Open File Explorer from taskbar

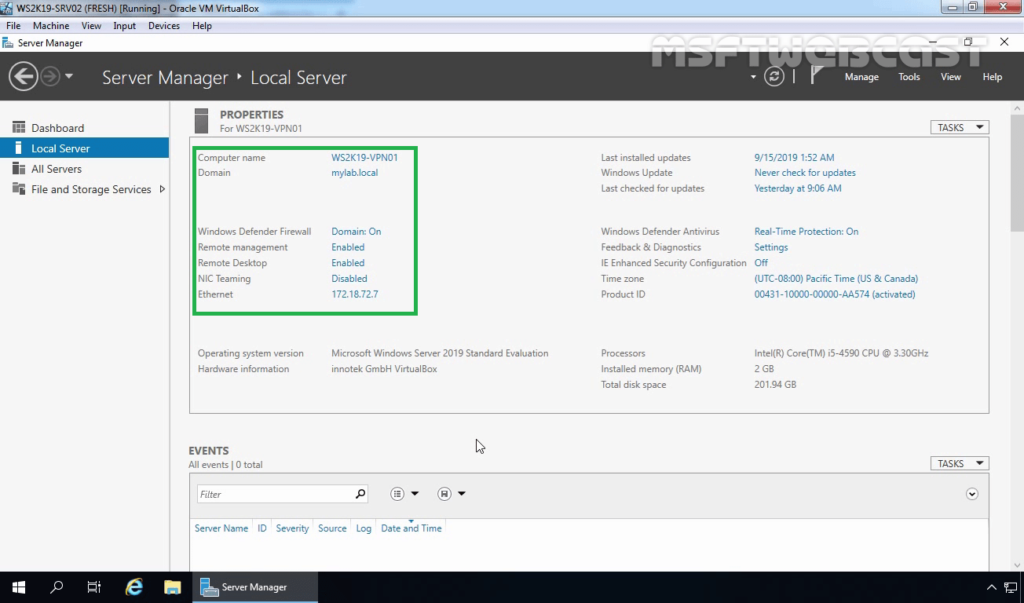tap(172, 587)
